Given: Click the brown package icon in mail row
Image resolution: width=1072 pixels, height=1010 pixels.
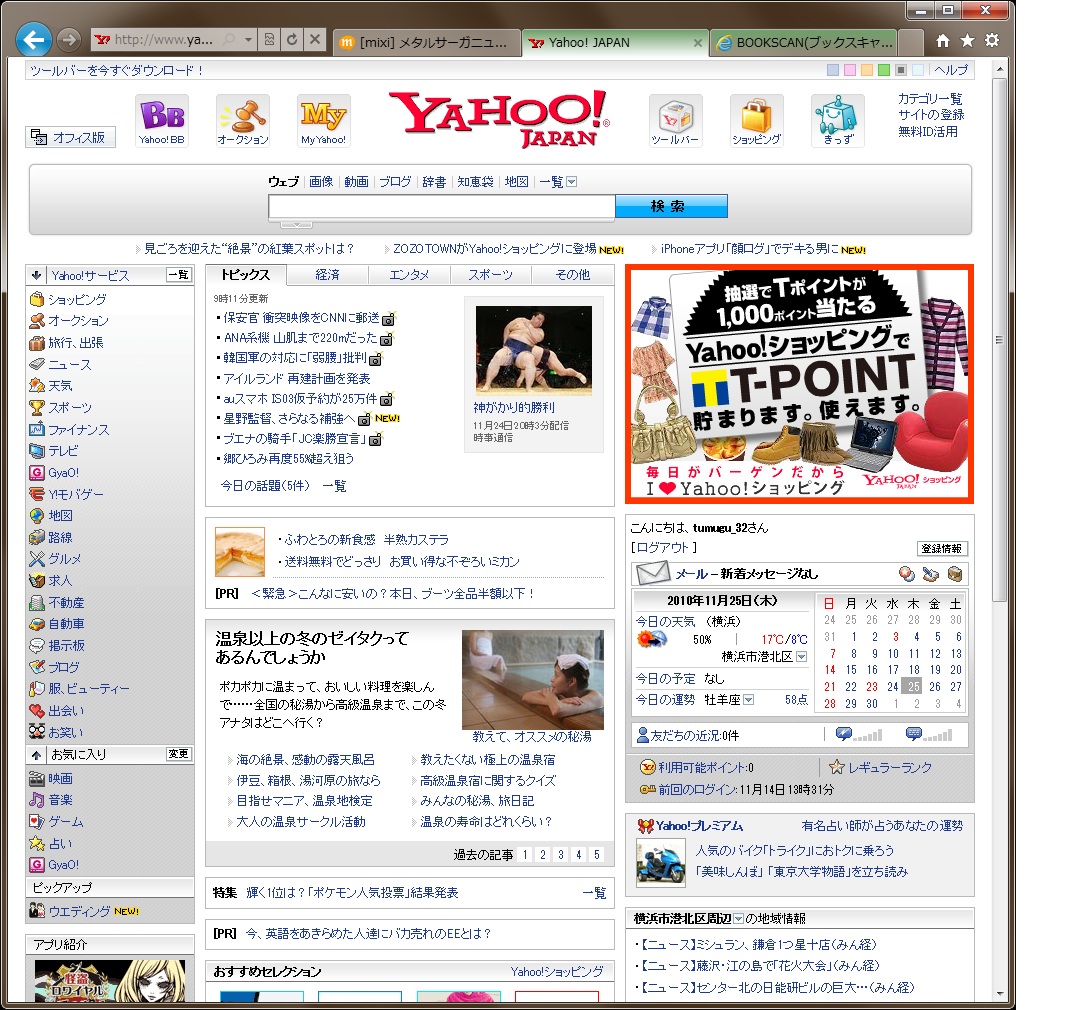Looking at the screenshot, I should coord(955,574).
